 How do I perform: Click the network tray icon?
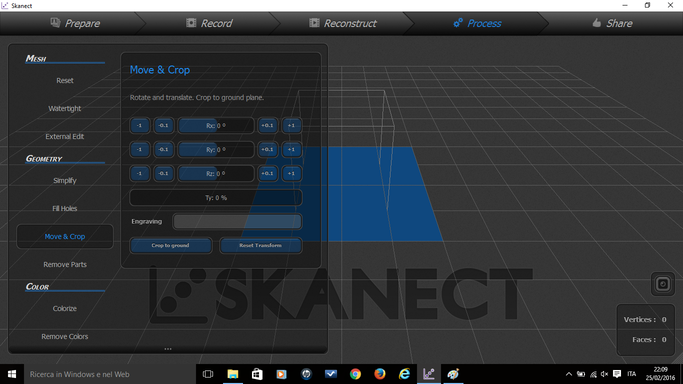593,374
